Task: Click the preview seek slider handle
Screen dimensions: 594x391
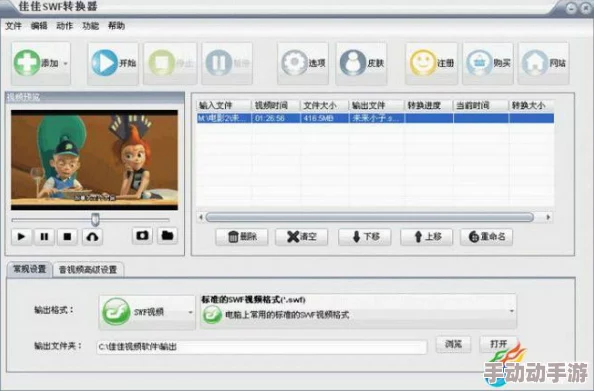Action: click(95, 219)
